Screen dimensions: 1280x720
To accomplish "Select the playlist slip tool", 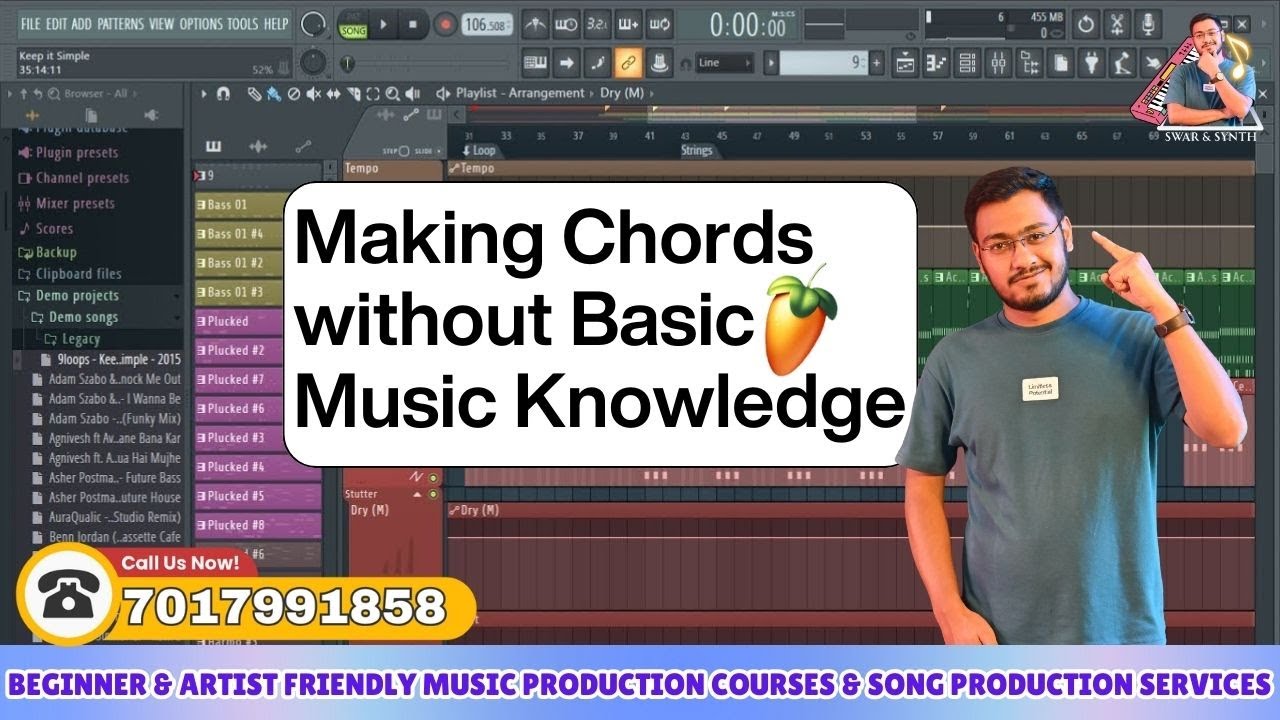I will click(334, 93).
